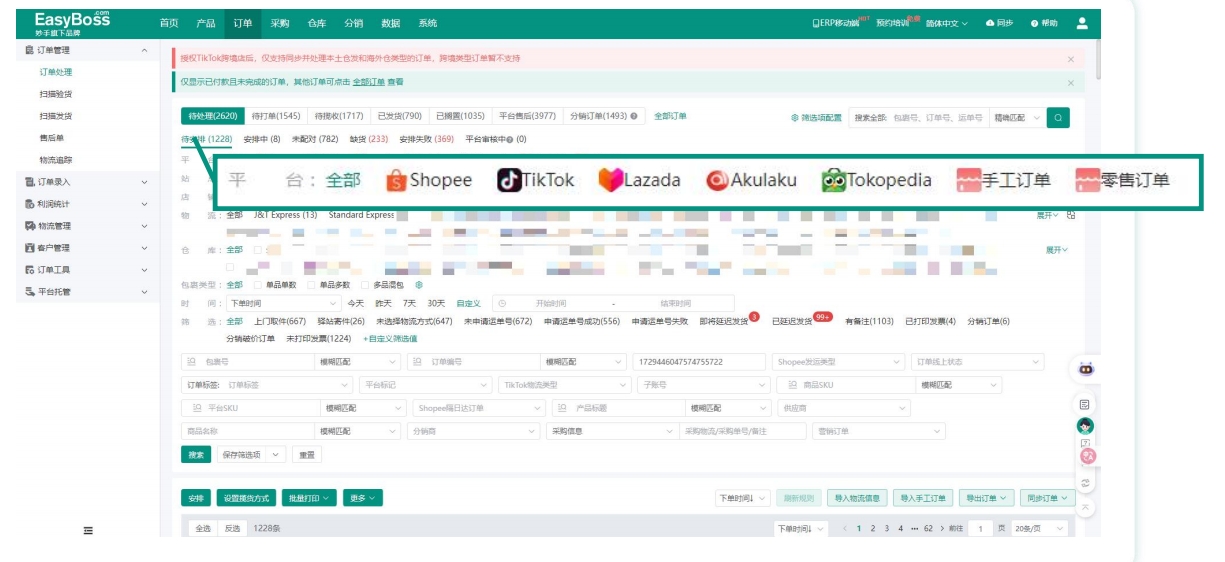Open the TikTok物流类型 dropdown
The height and width of the screenshot is (562, 1225).
(565, 385)
